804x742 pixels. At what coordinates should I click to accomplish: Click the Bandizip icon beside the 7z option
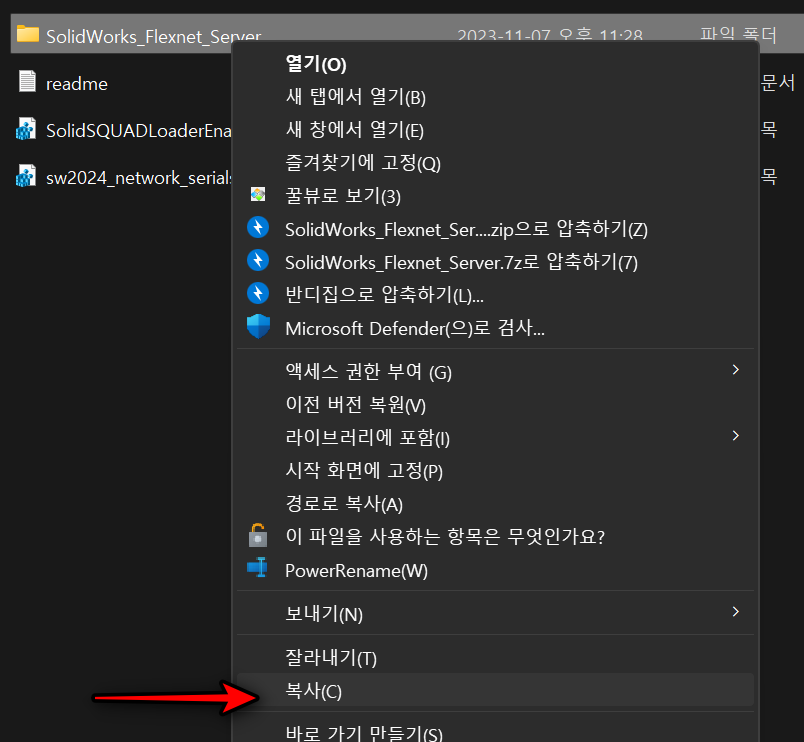(258, 260)
